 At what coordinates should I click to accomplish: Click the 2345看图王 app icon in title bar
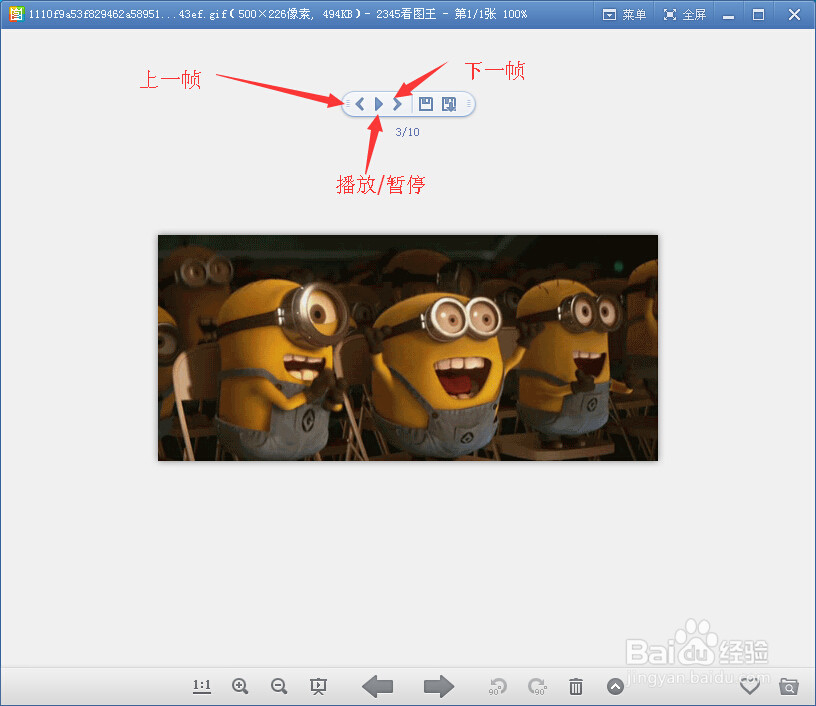tap(16, 14)
